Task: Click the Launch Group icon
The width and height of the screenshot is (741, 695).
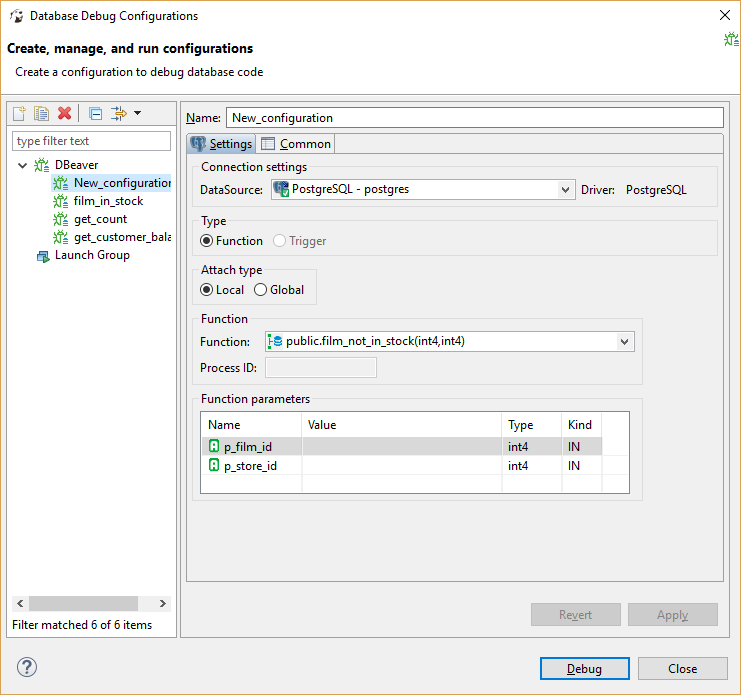Action: click(x=43, y=256)
